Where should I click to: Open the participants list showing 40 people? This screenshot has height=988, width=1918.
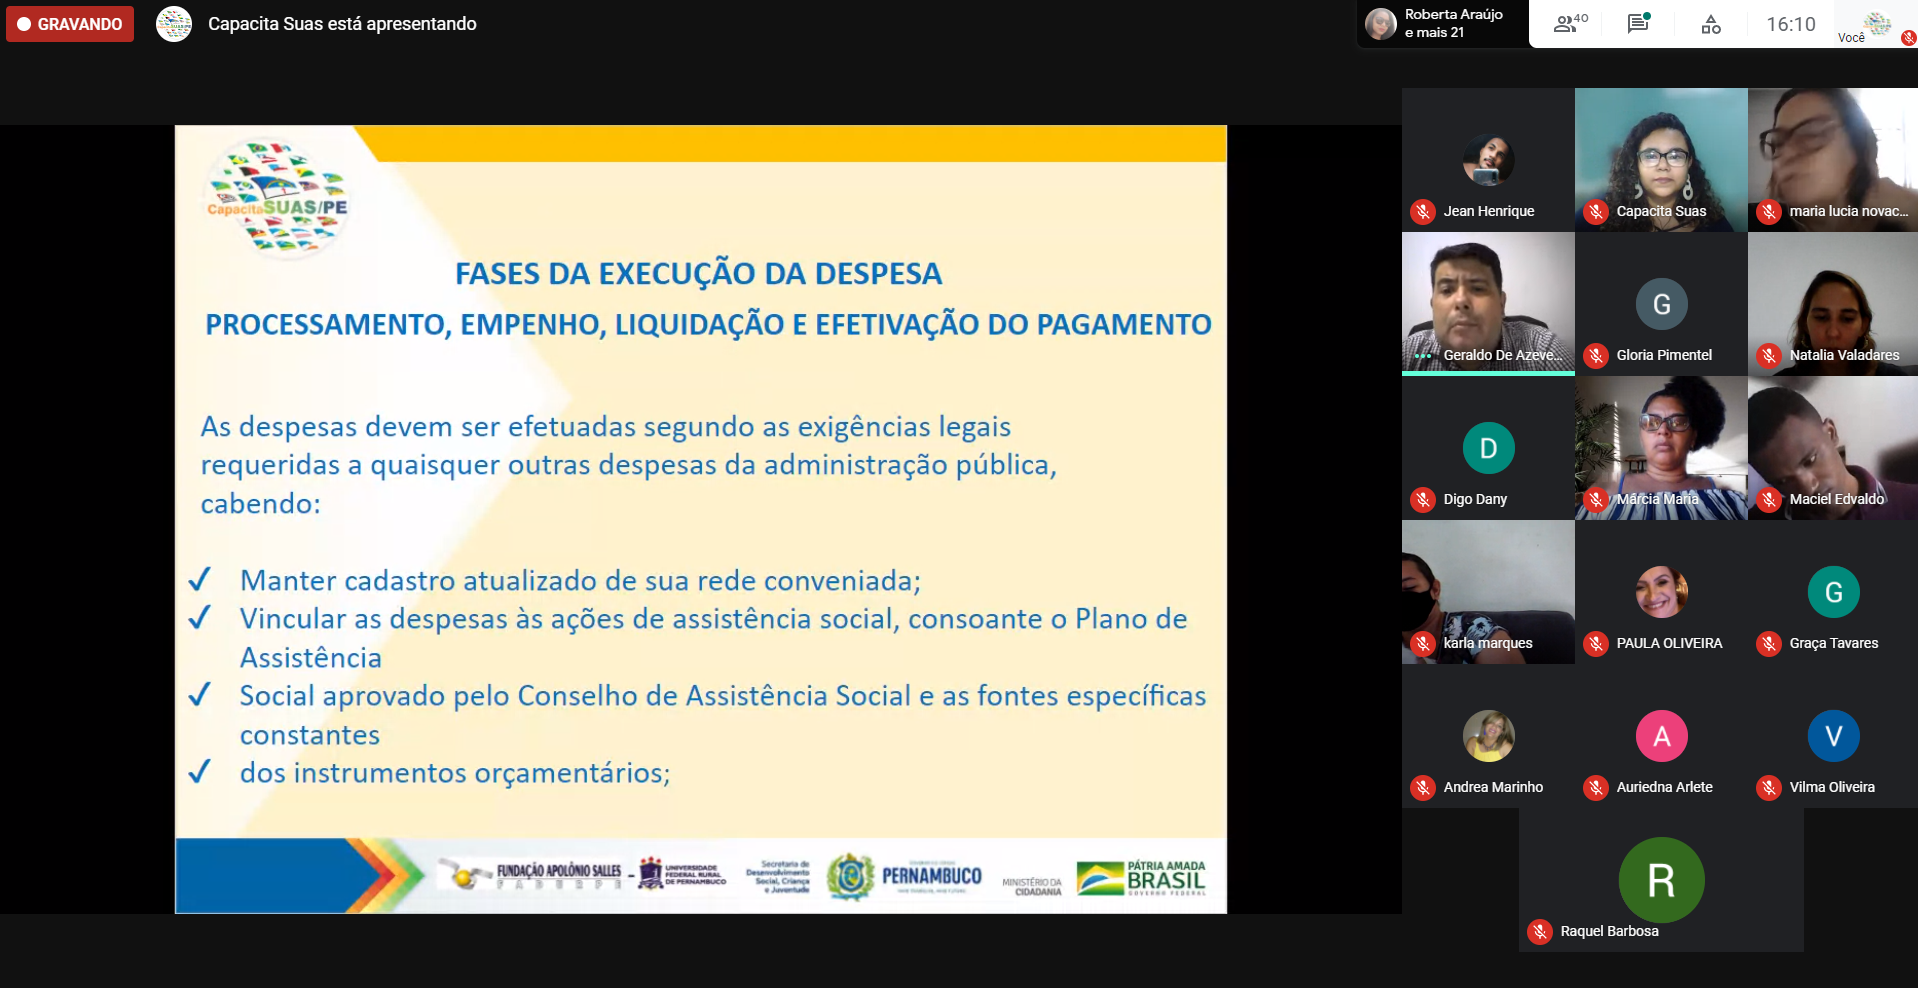[x=1570, y=24]
